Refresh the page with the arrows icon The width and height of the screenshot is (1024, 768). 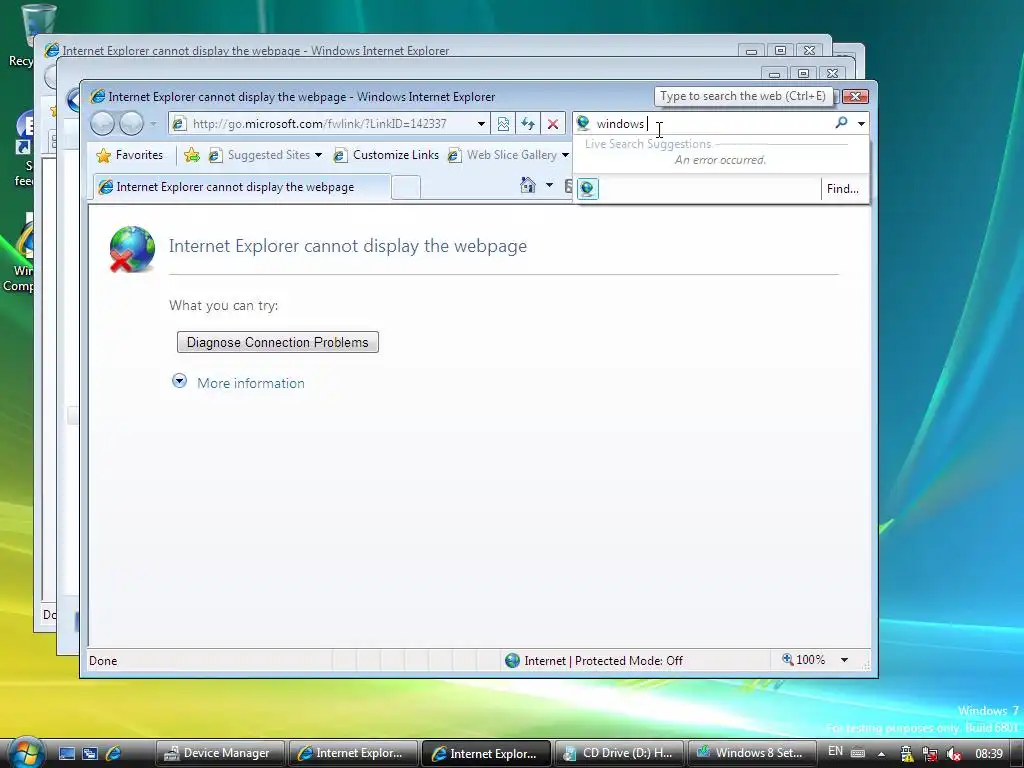(528, 123)
